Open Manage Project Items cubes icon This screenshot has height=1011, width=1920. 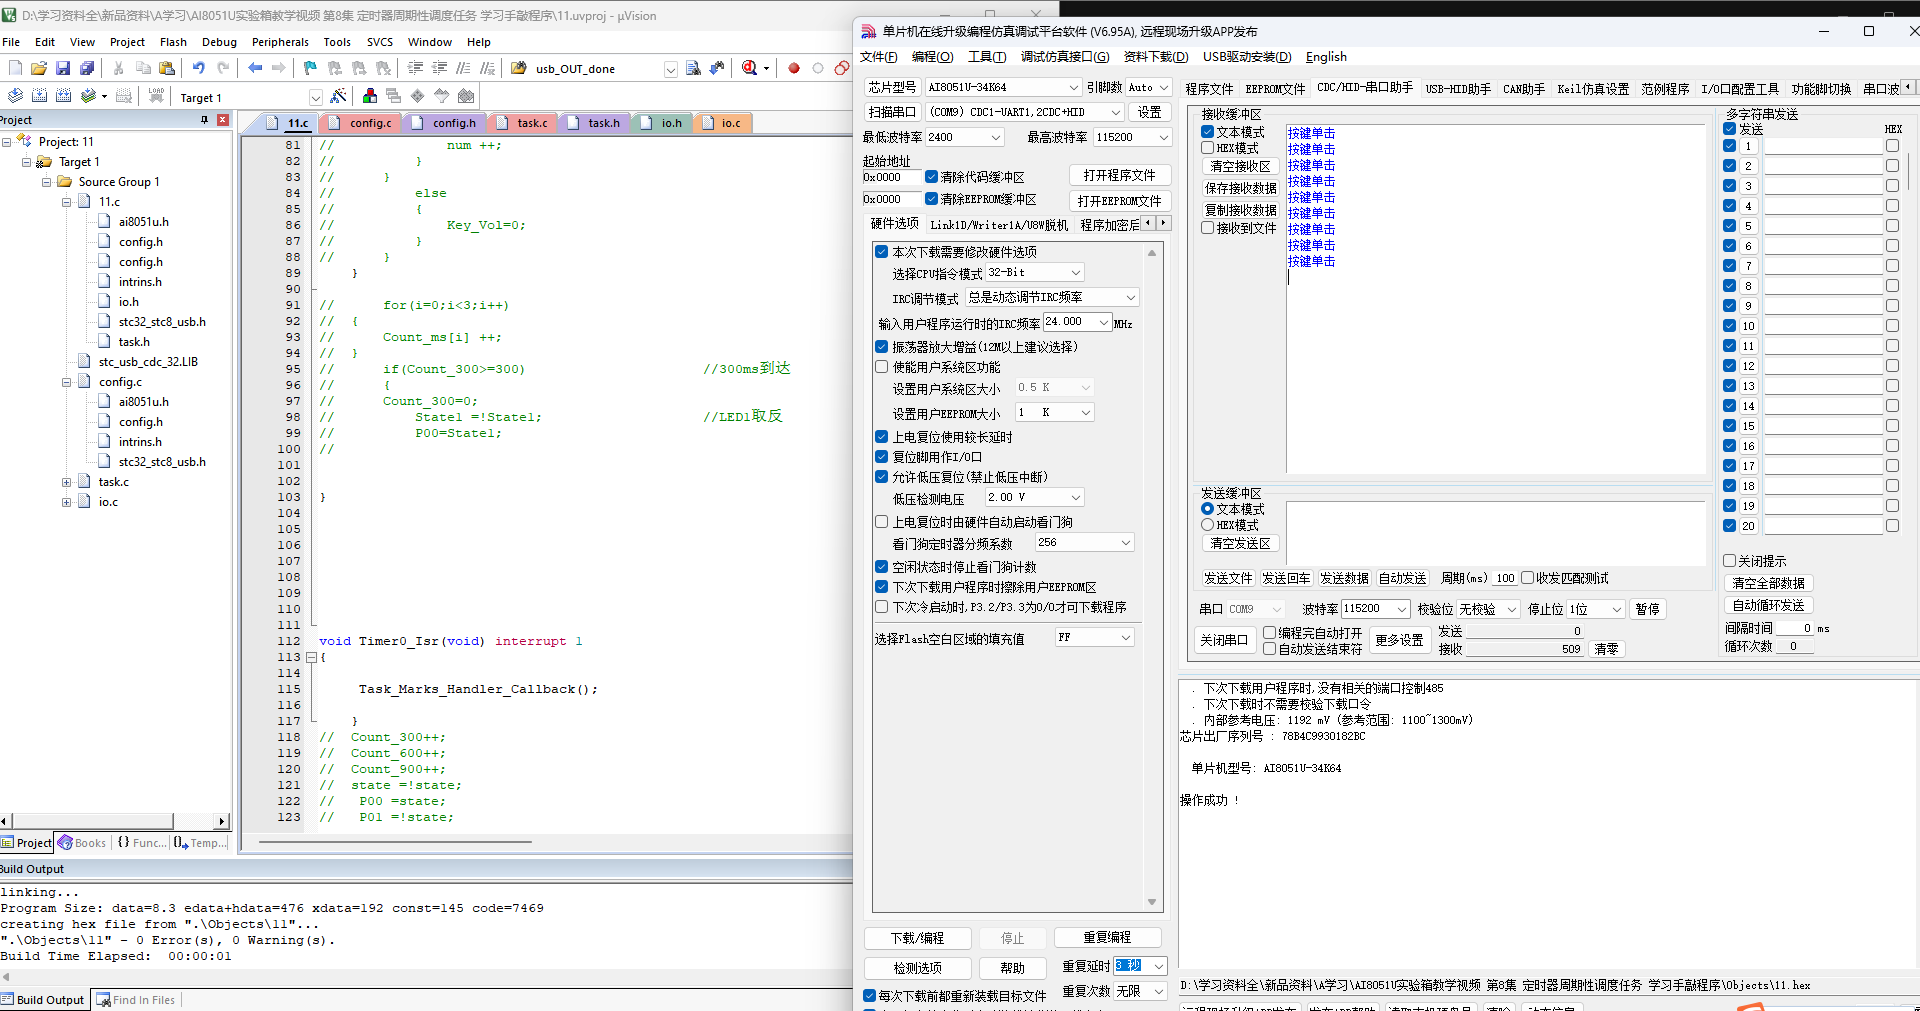[x=370, y=96]
